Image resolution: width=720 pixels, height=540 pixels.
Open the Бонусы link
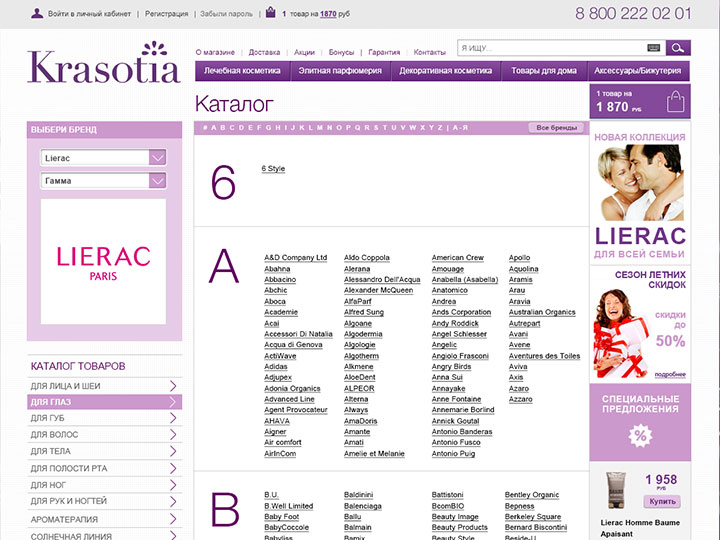(341, 52)
